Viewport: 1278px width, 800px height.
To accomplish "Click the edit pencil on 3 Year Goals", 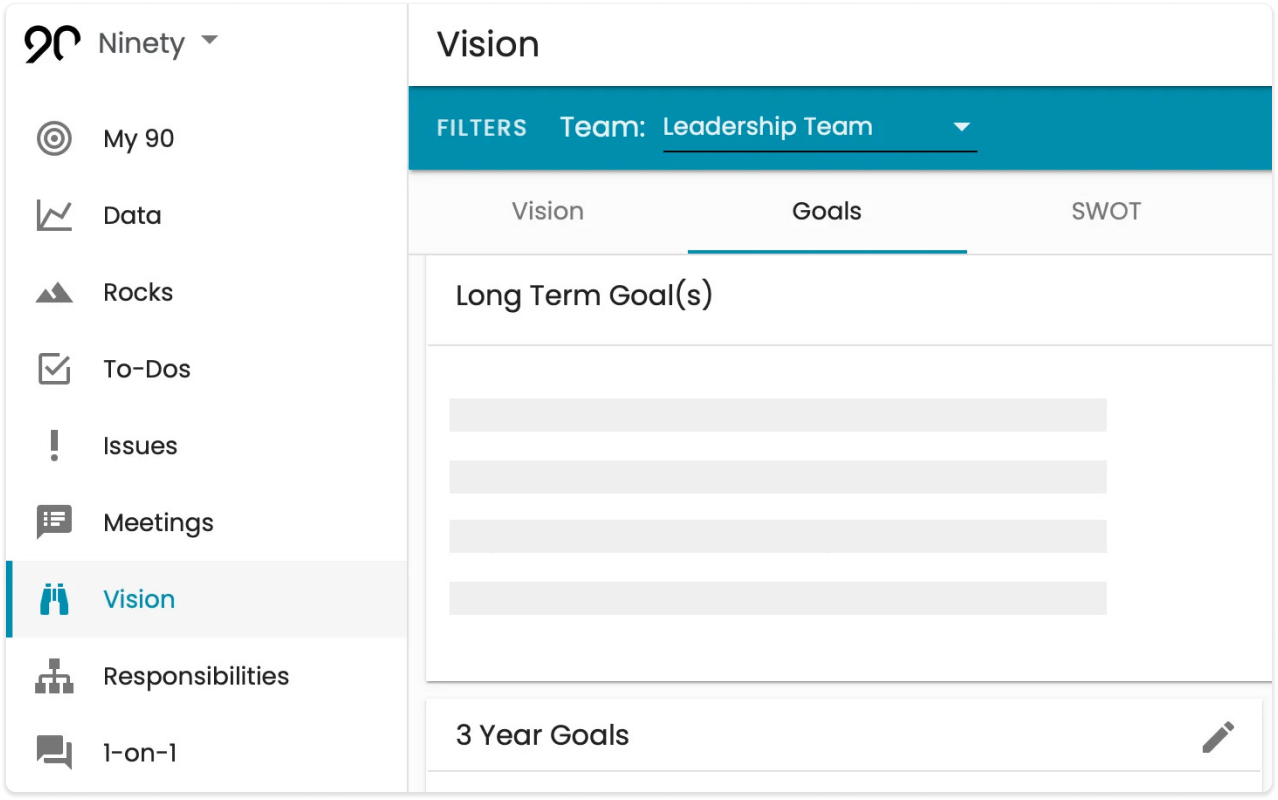I will (1218, 735).
